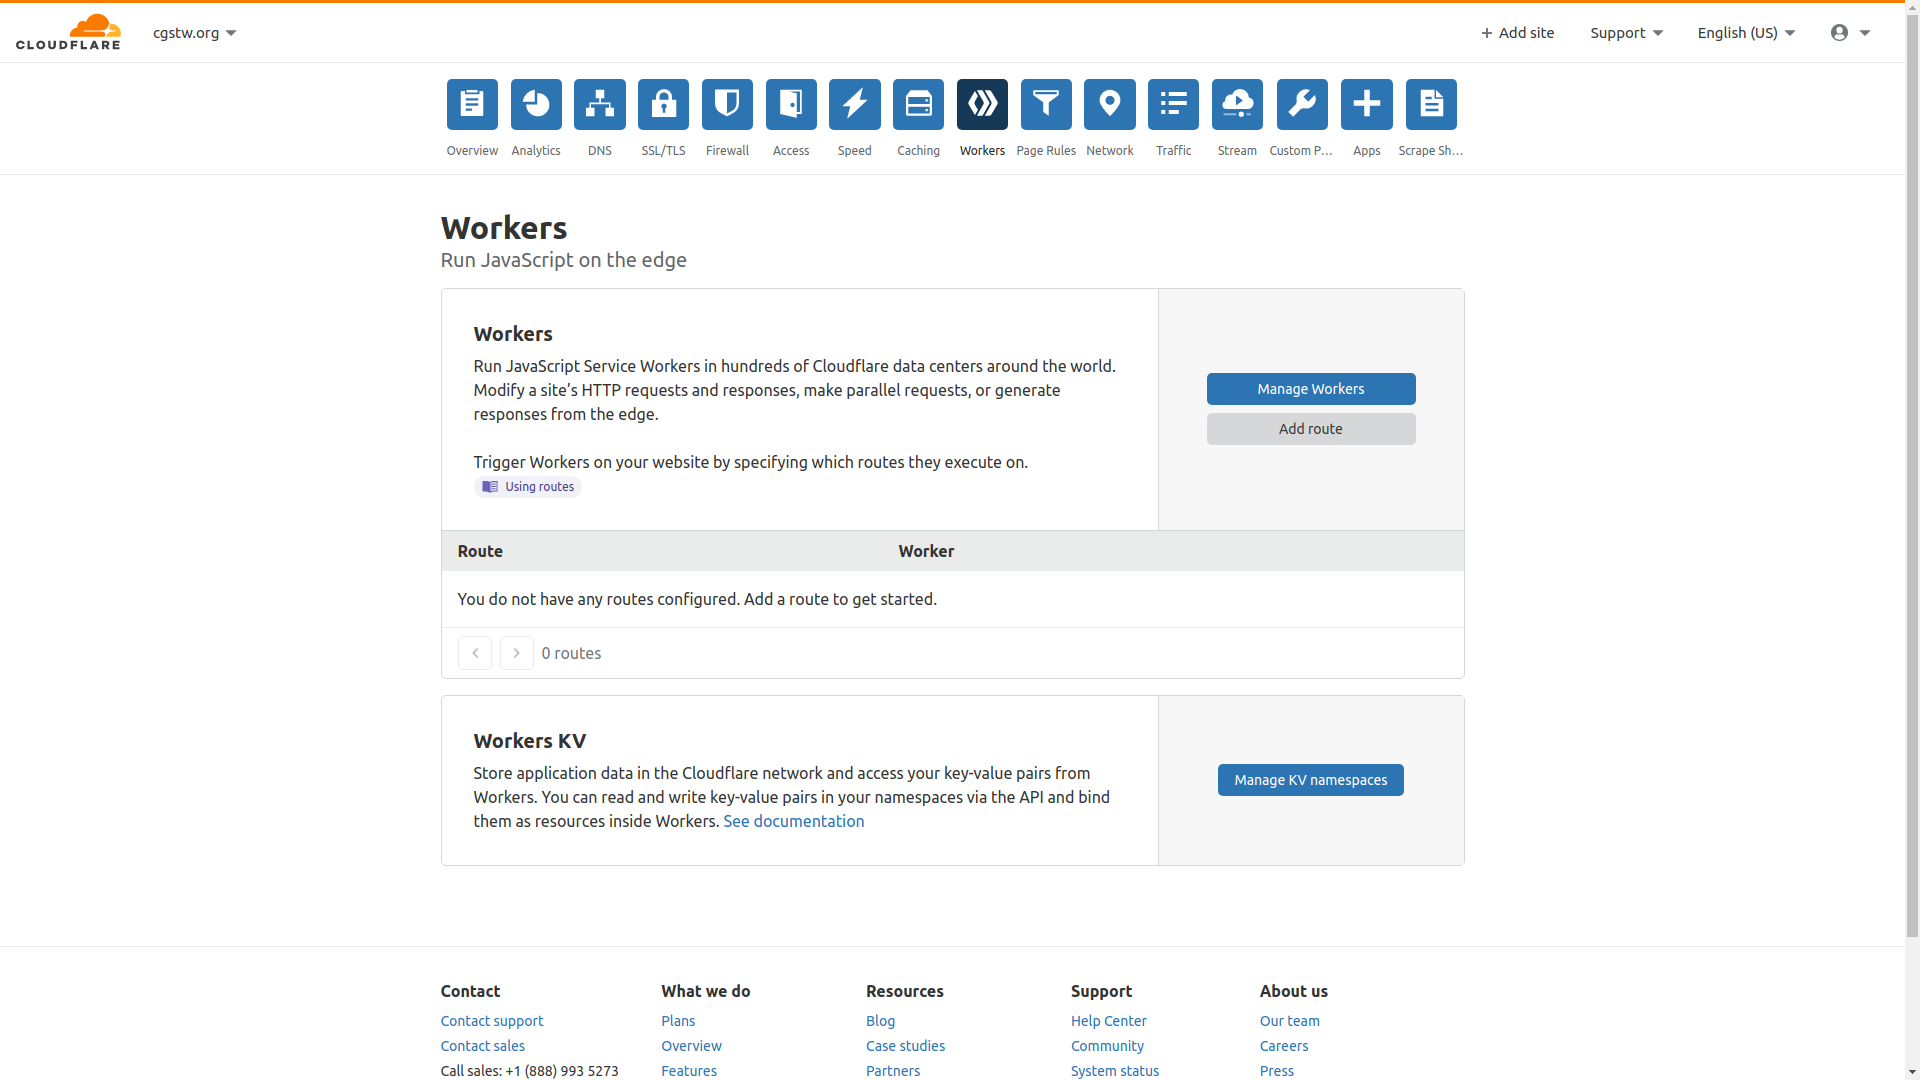This screenshot has height=1080, width=1920.
Task: Go to the Firewall shield icon
Action: [x=727, y=105]
